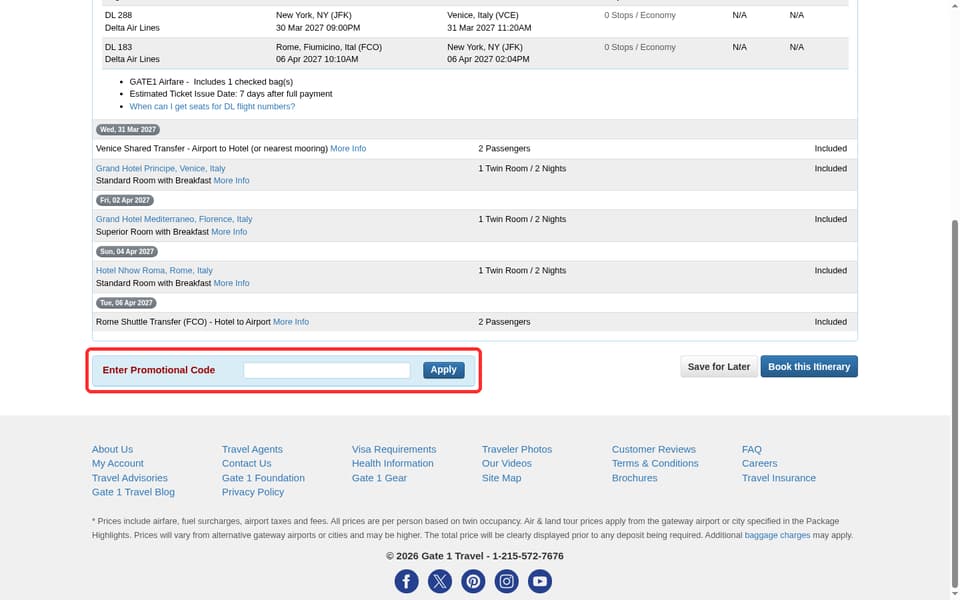The image size is (960, 600).
Task: Select 'Rome, Fiumicino, Ital (FCO)' departure text
Action: [x=329, y=47]
